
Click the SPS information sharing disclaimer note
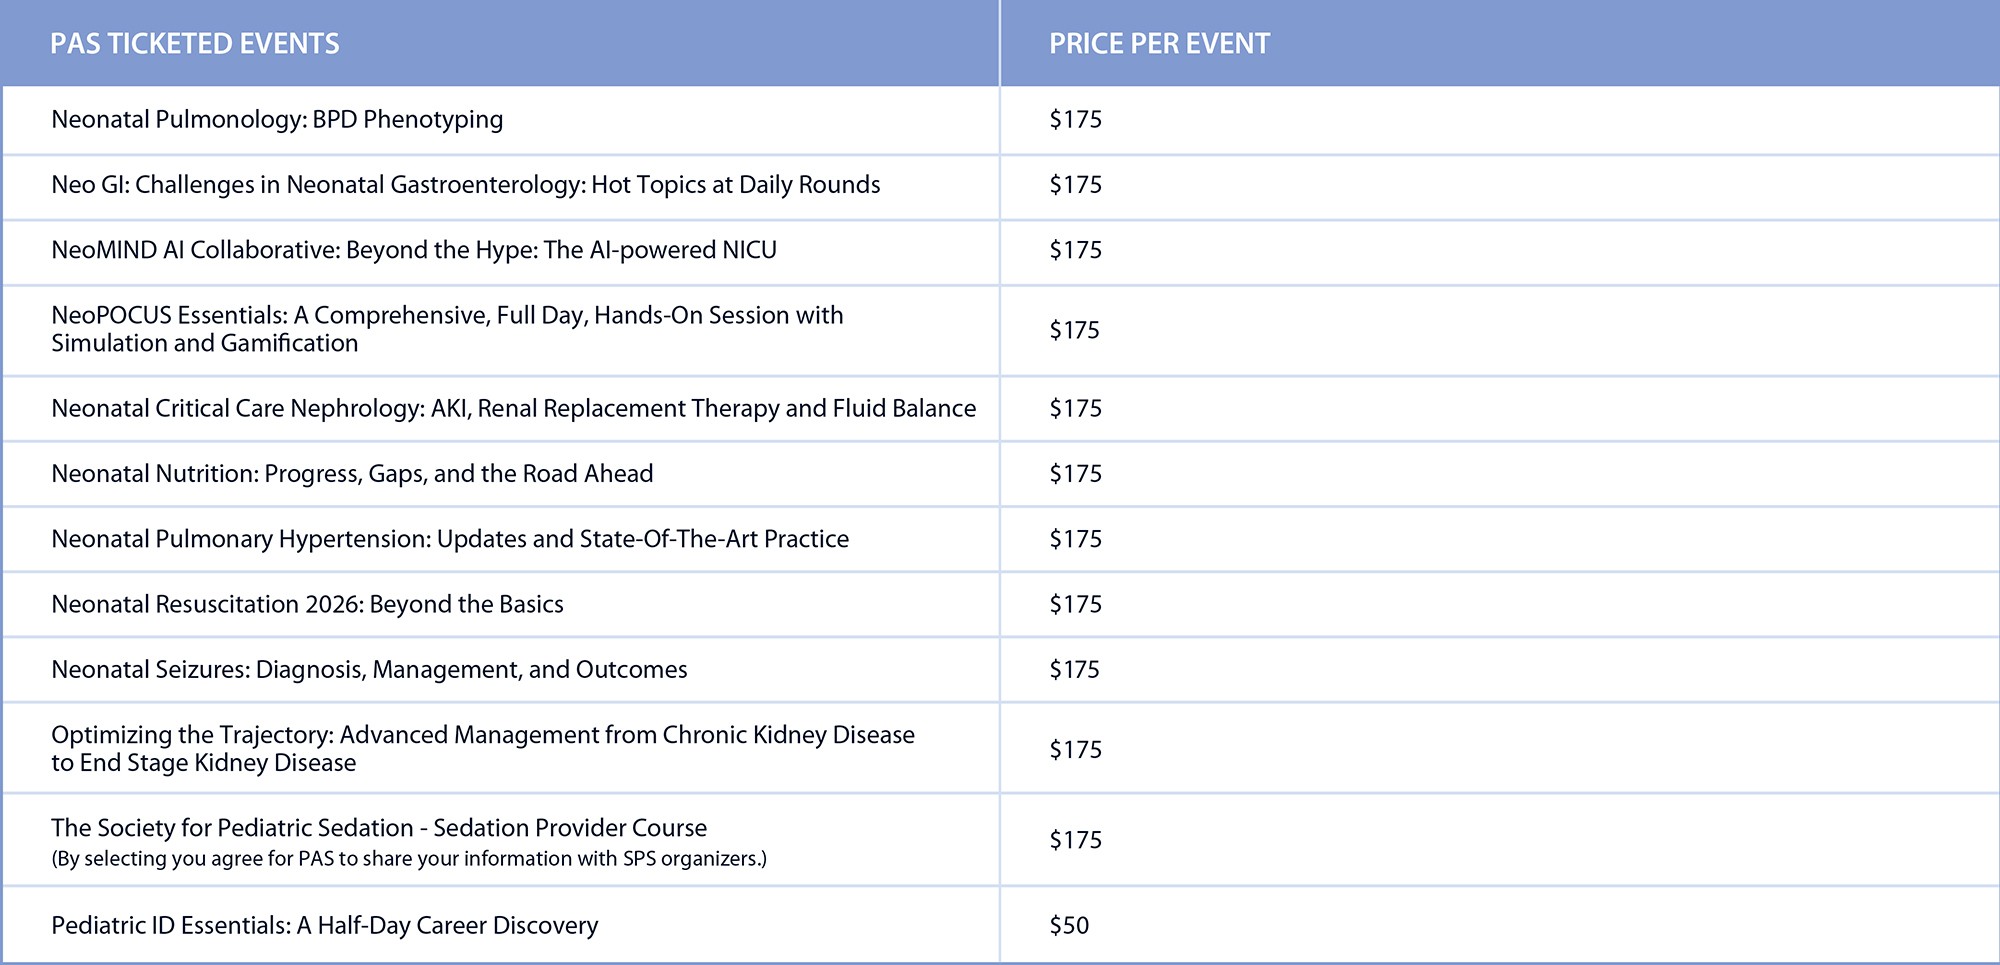409,859
